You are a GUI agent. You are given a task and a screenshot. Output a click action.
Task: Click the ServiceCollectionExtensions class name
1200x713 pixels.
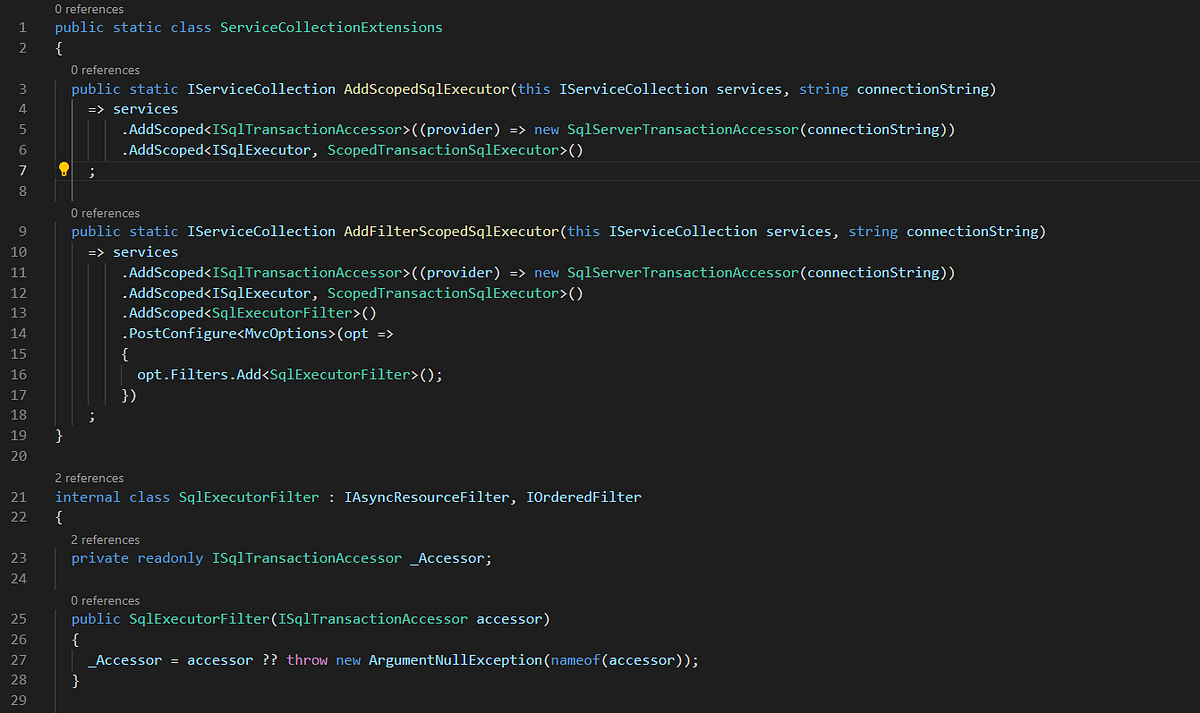331,27
